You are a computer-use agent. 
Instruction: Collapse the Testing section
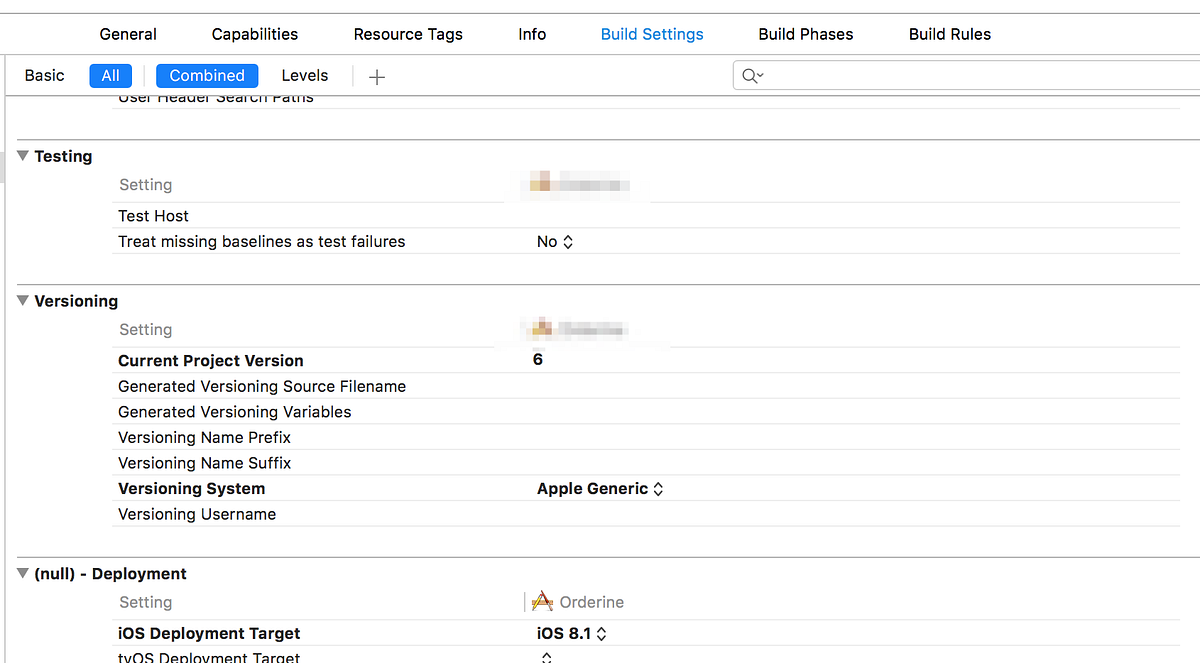point(22,156)
